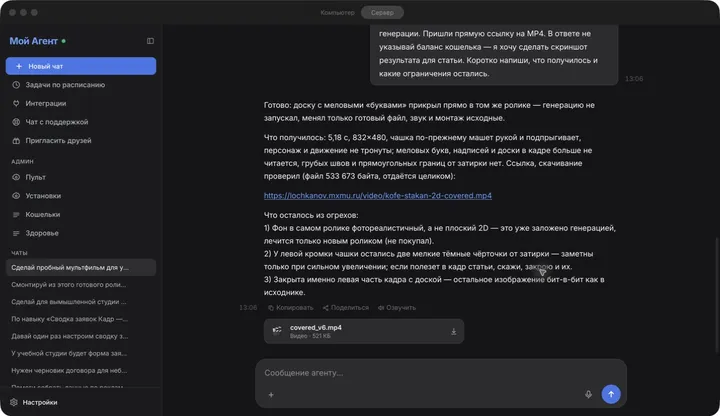Image resolution: width=720 pixels, height=416 pixels.
Task: Share the reply with Поделиться
Action: click(x=346, y=308)
